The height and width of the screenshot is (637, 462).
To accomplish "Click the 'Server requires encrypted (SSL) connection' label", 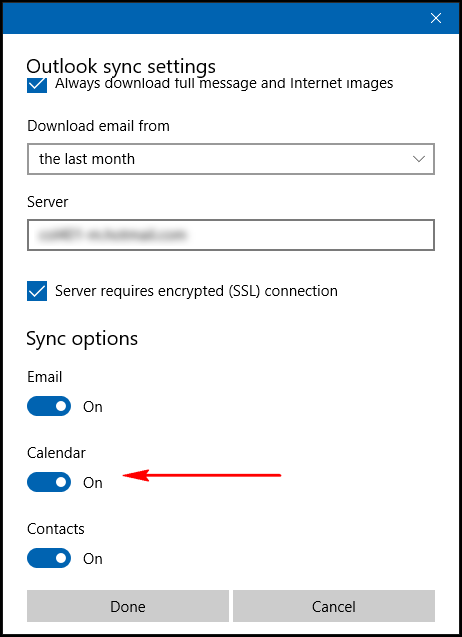I will point(196,291).
